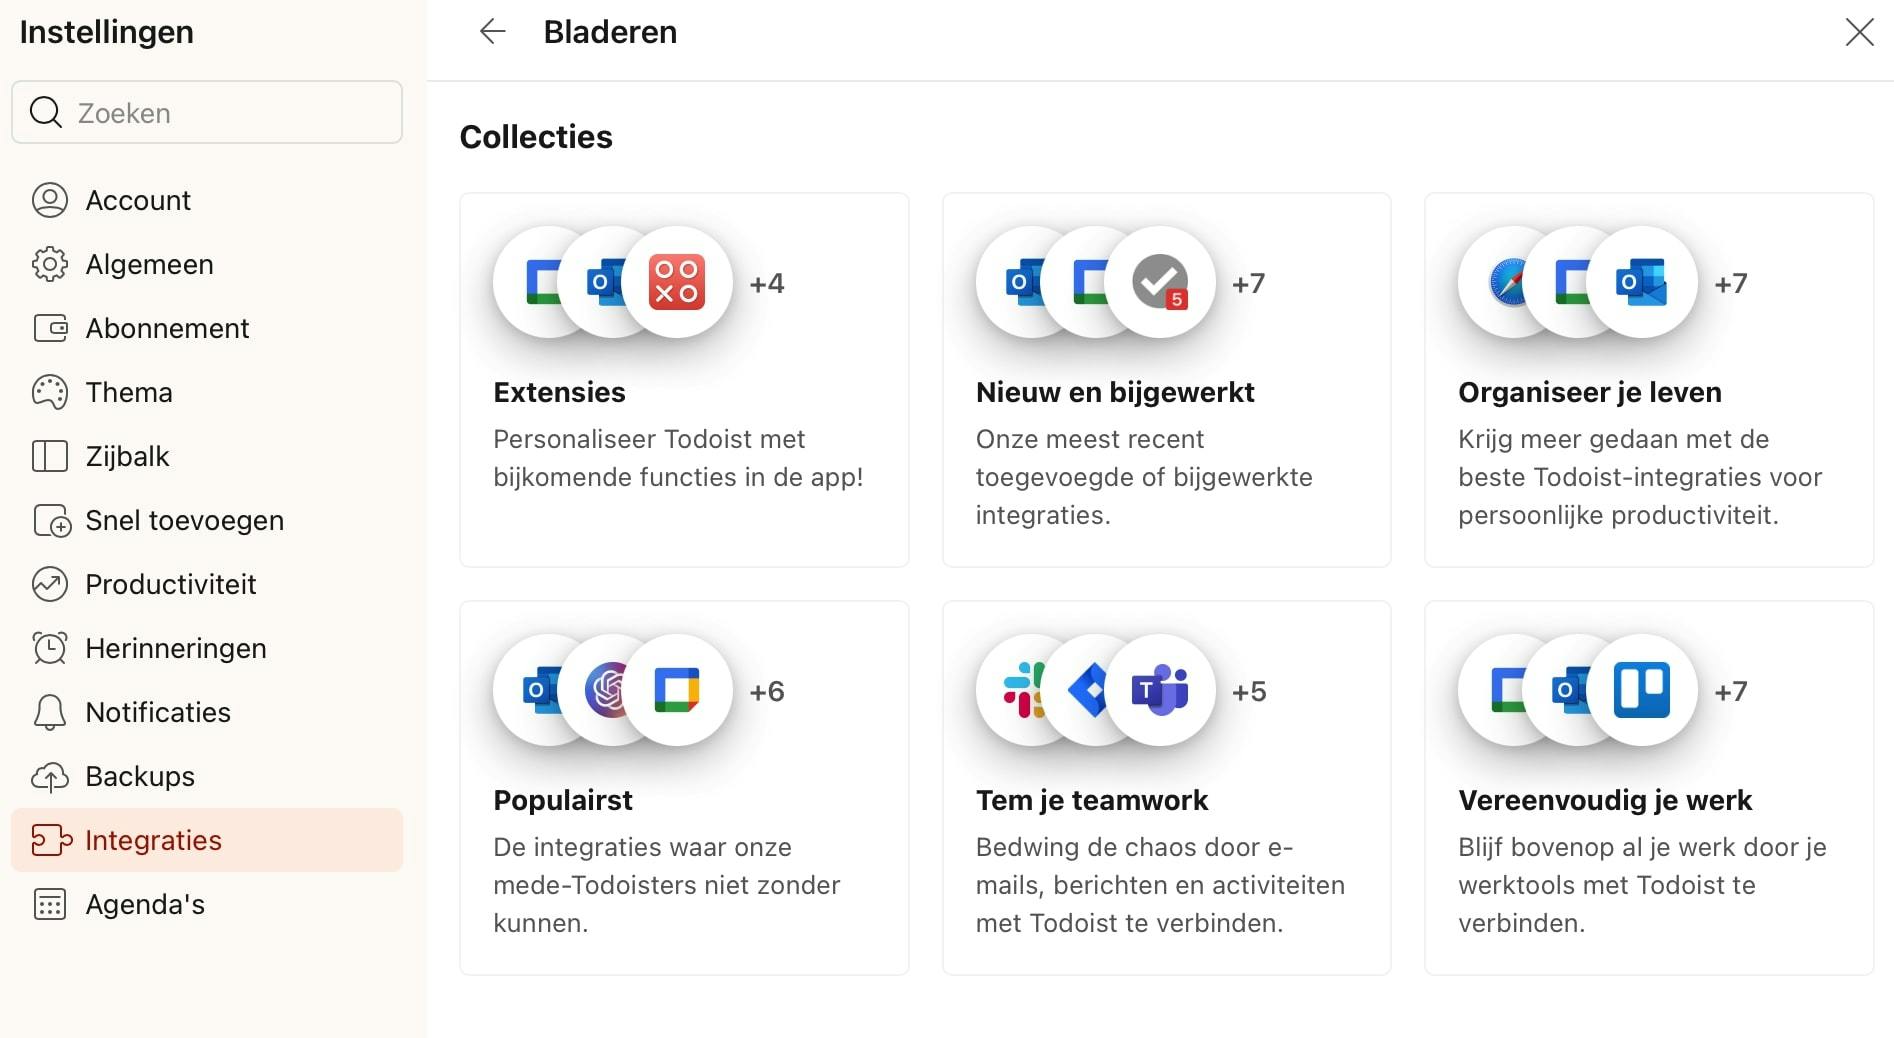
Task: Click the Microsoft Teams icon
Action: coord(1160,690)
